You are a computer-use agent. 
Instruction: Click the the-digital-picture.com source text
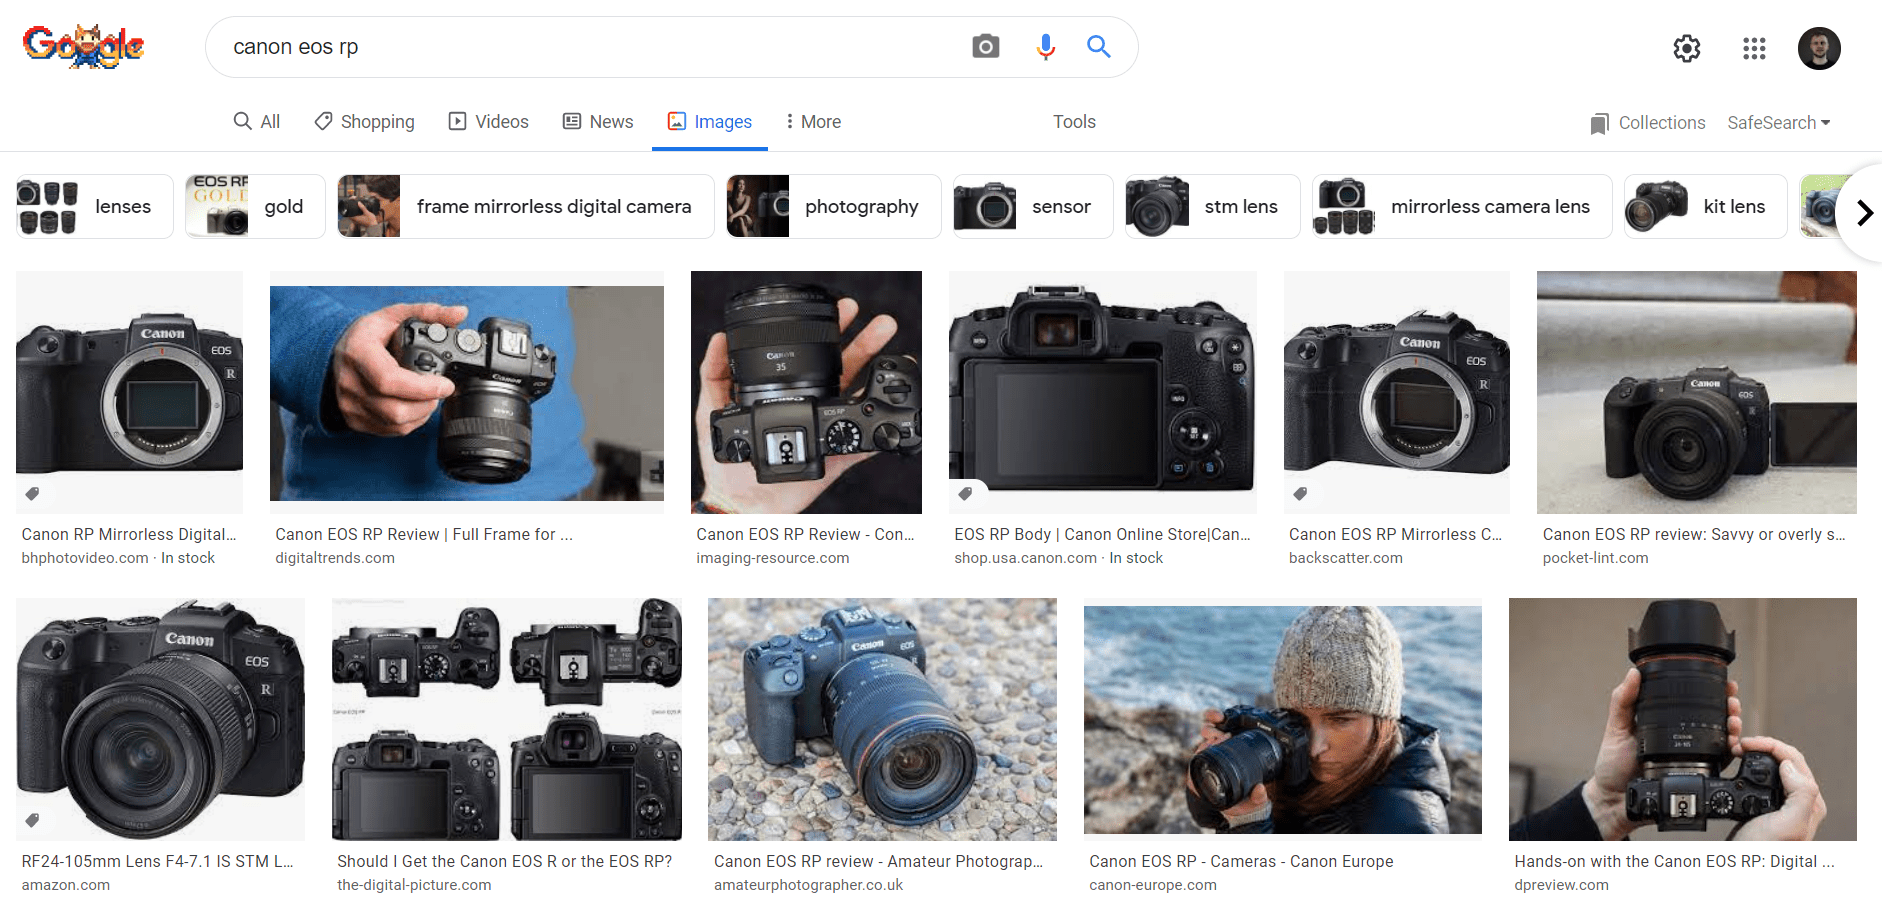[x=414, y=885]
